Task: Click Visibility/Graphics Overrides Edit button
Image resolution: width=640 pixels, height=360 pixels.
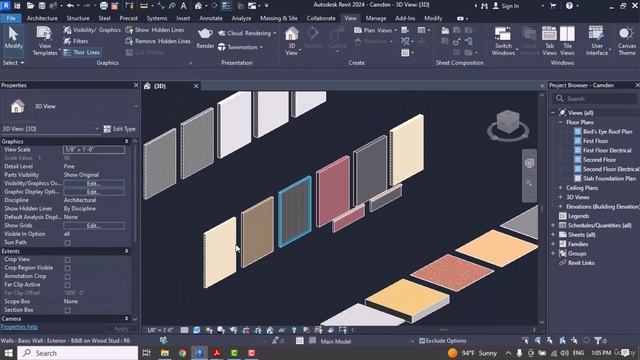Action: [94, 183]
